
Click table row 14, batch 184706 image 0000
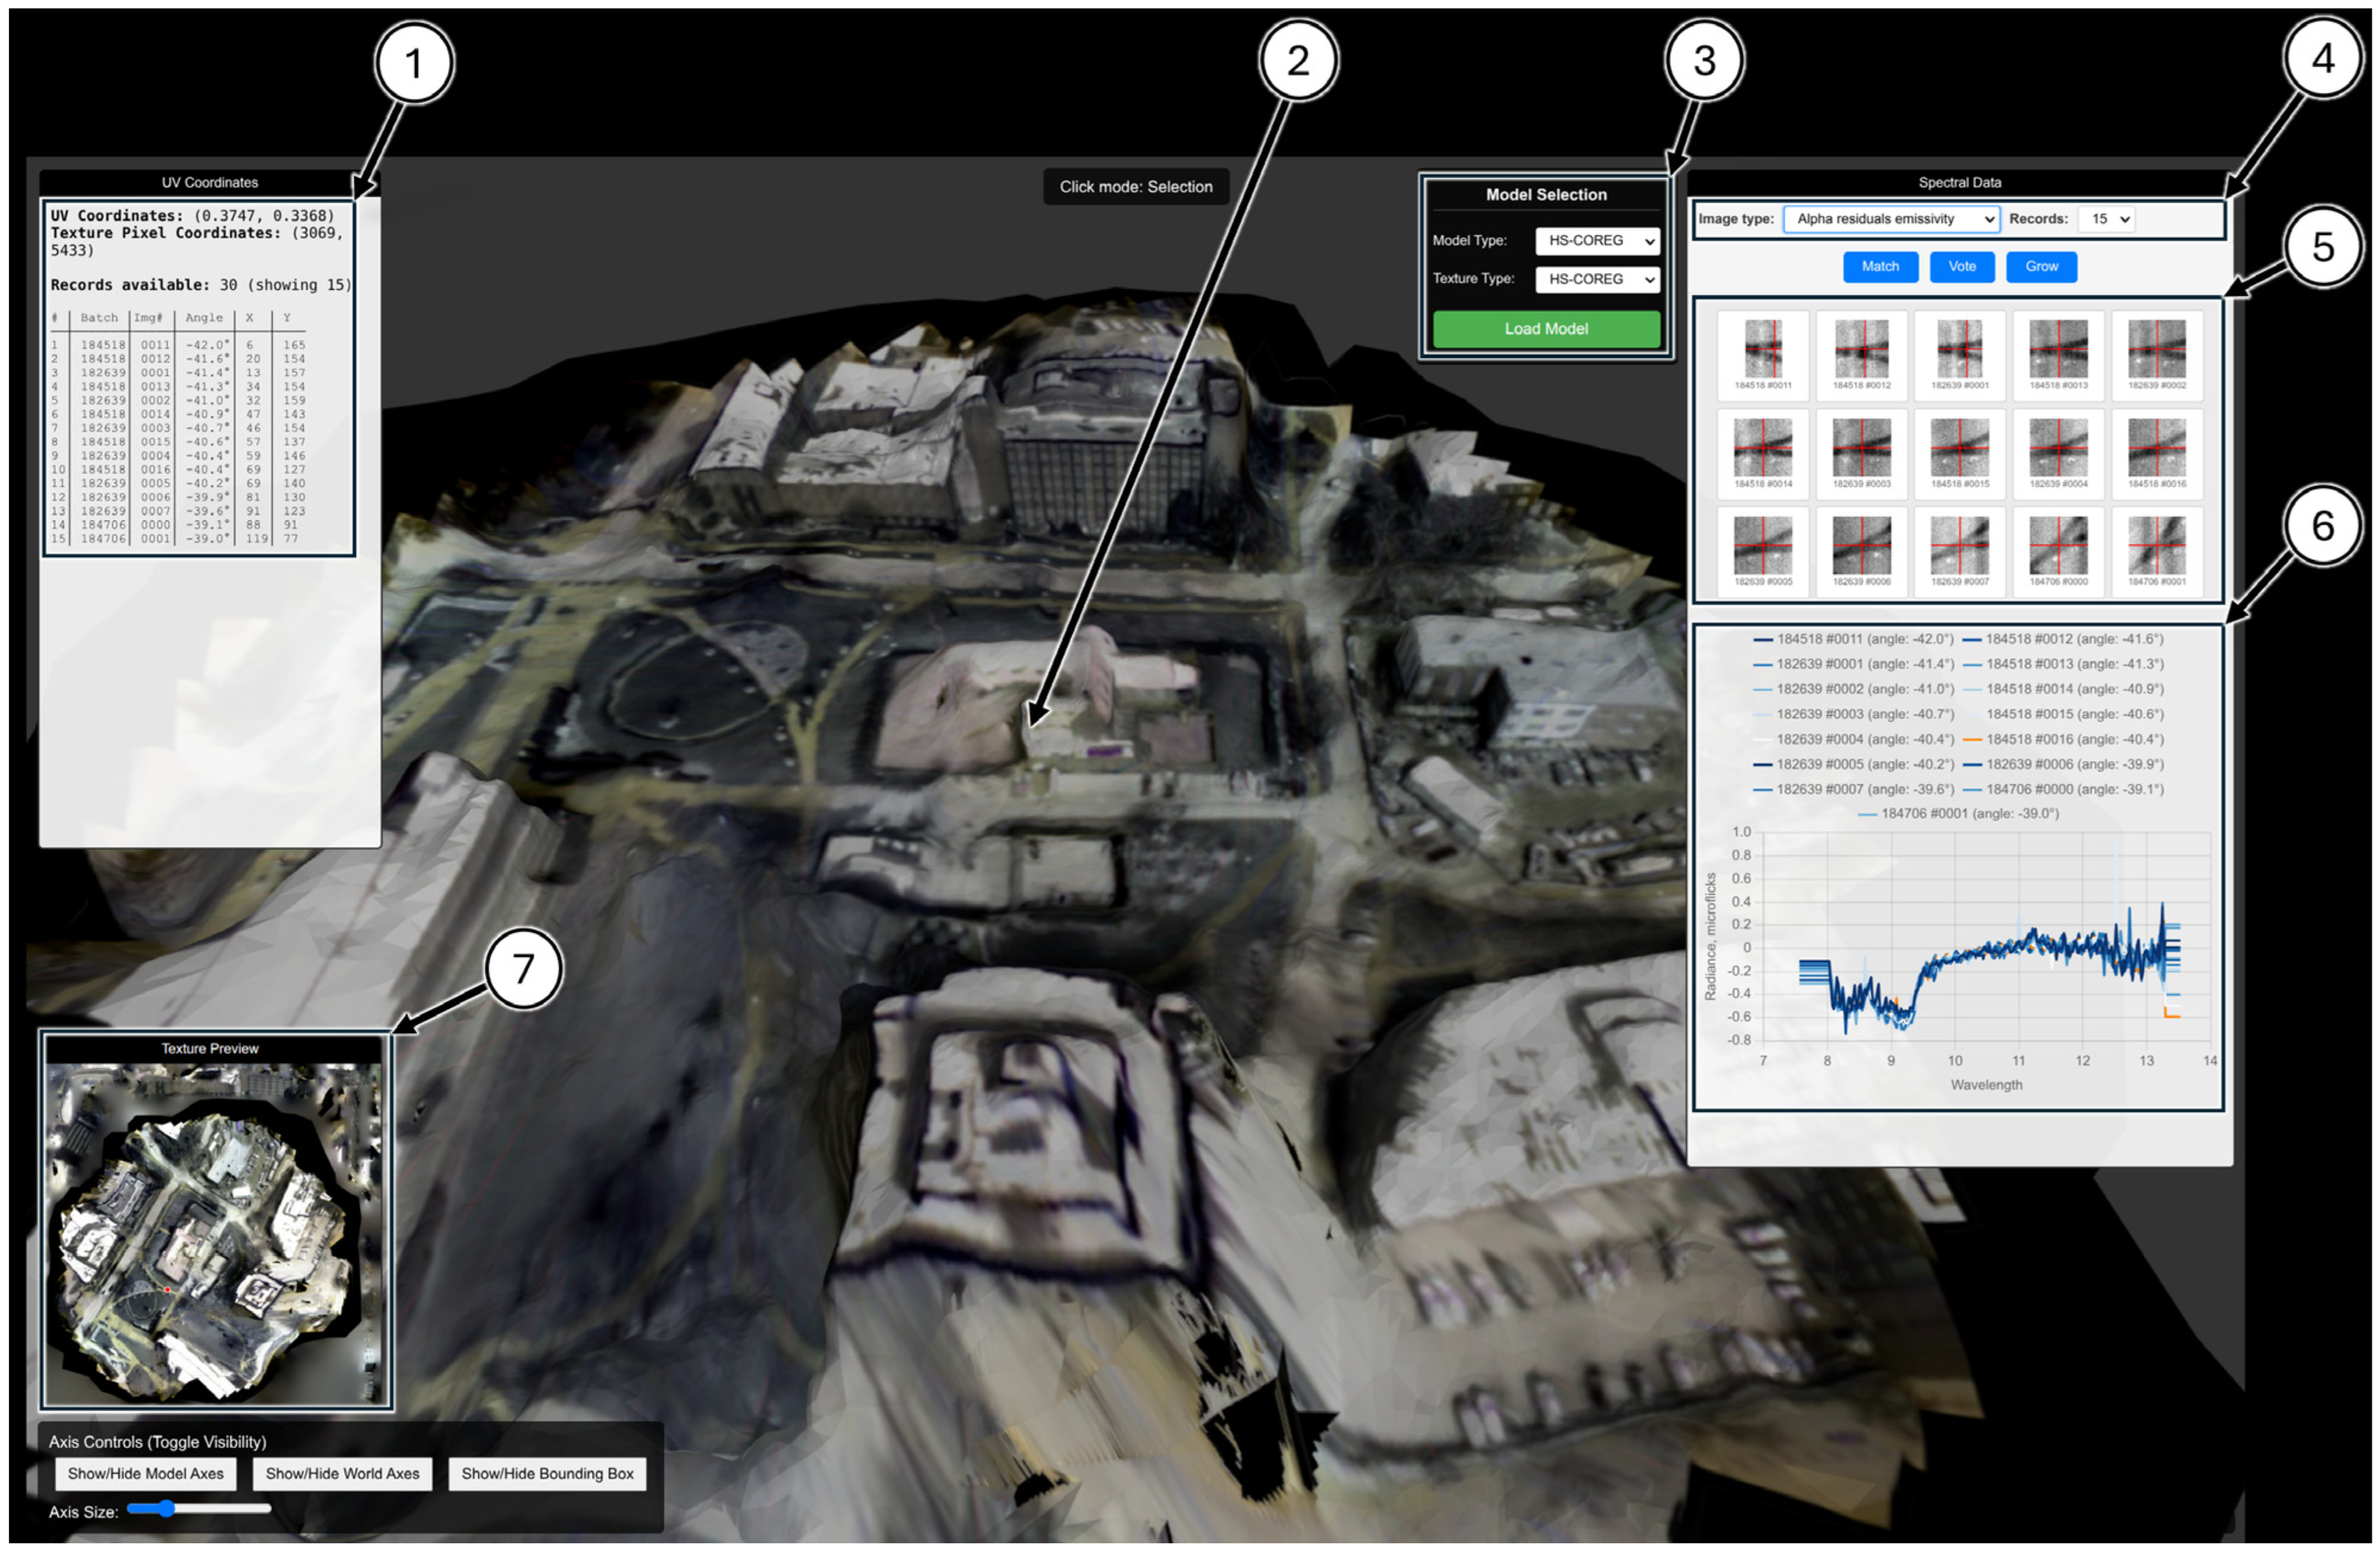click(x=178, y=524)
